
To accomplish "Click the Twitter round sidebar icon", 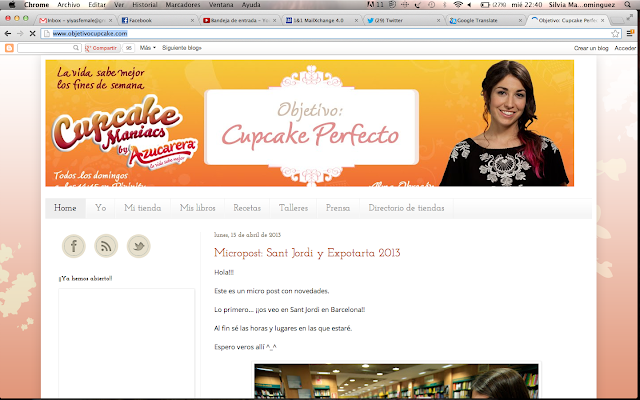I will point(139,246).
